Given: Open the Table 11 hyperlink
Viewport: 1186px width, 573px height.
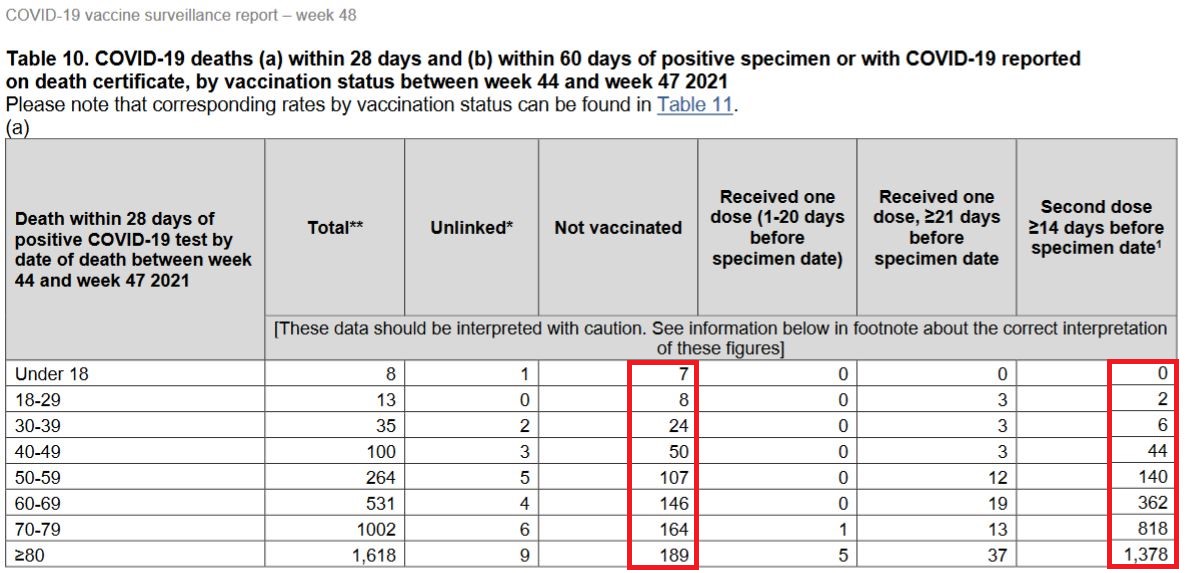Looking at the screenshot, I should tap(694, 104).
